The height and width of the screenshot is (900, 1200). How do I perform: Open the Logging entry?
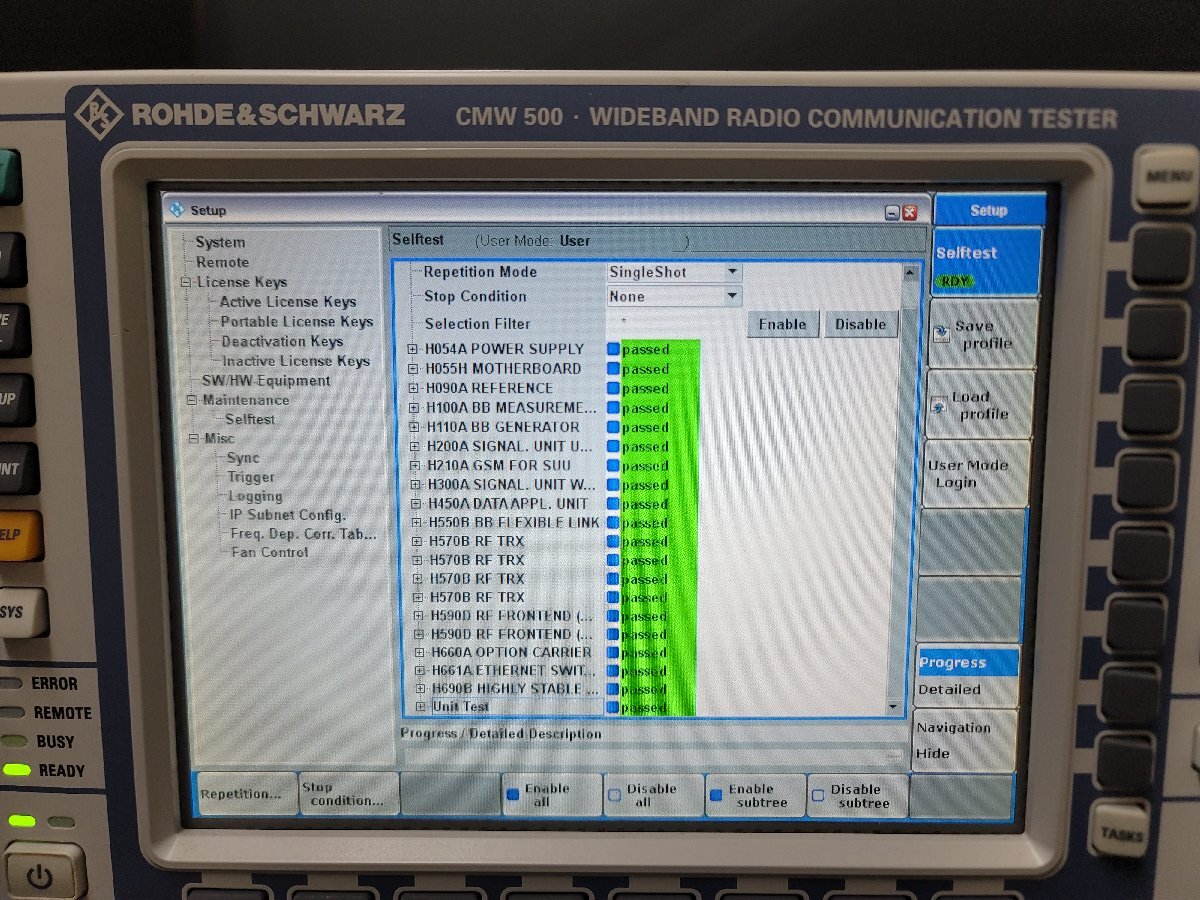coord(255,496)
